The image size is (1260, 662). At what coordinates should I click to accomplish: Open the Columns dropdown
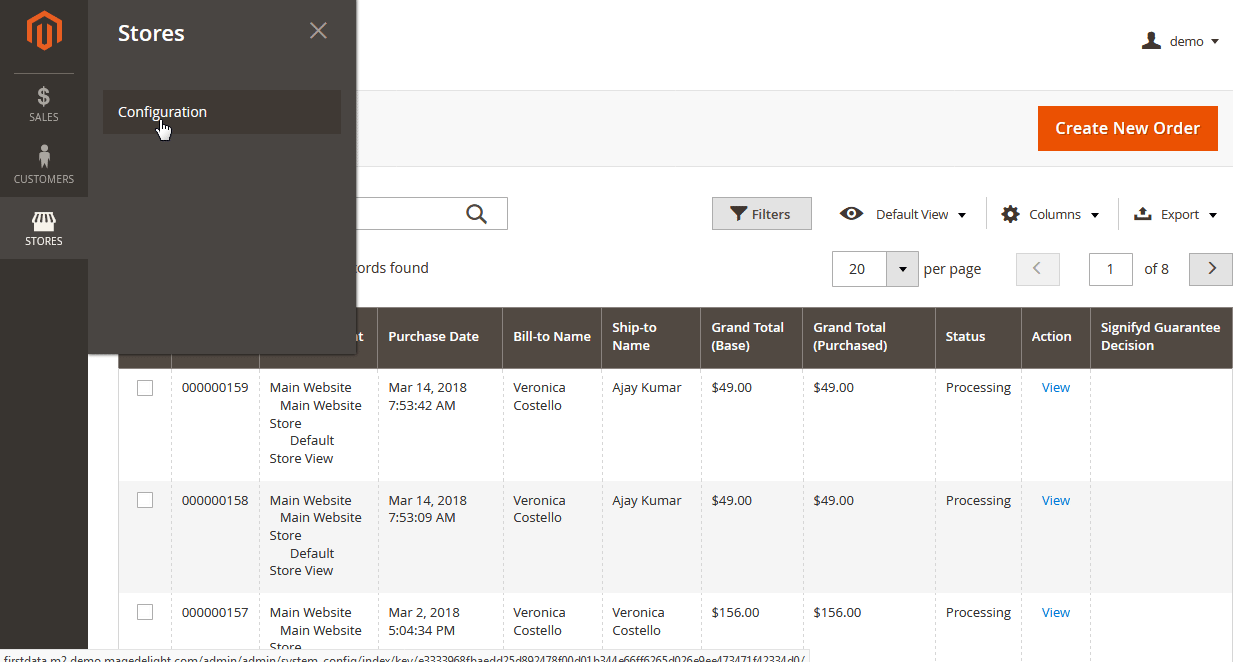click(1050, 214)
